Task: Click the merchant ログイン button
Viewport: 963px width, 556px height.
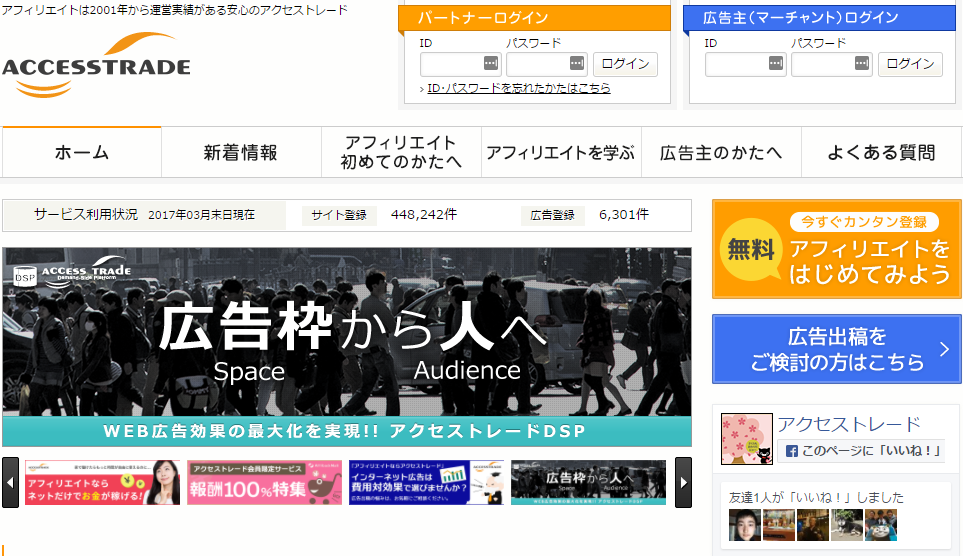Action: tap(910, 64)
